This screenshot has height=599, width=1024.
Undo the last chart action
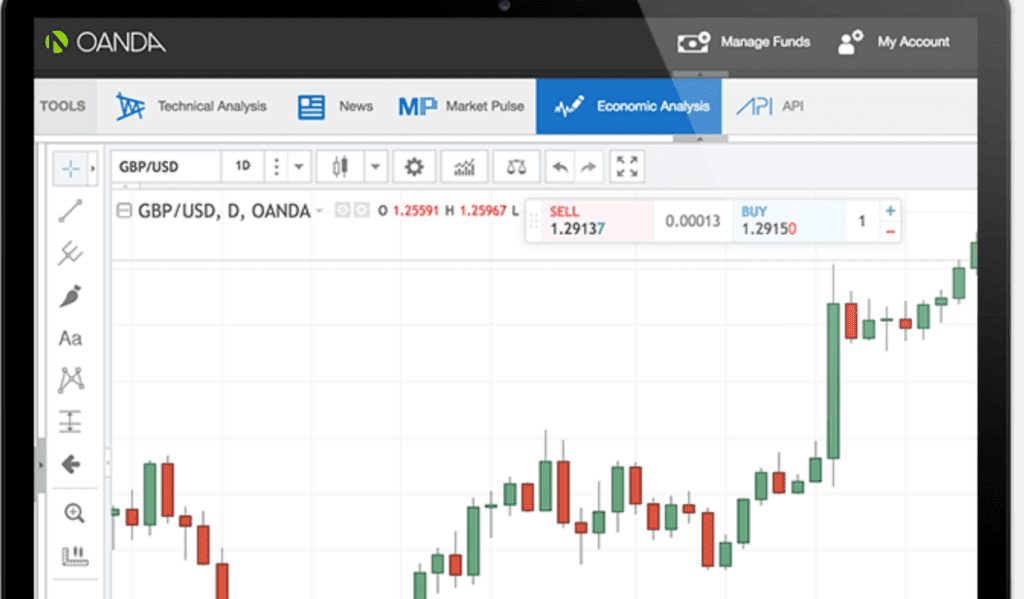(x=560, y=166)
